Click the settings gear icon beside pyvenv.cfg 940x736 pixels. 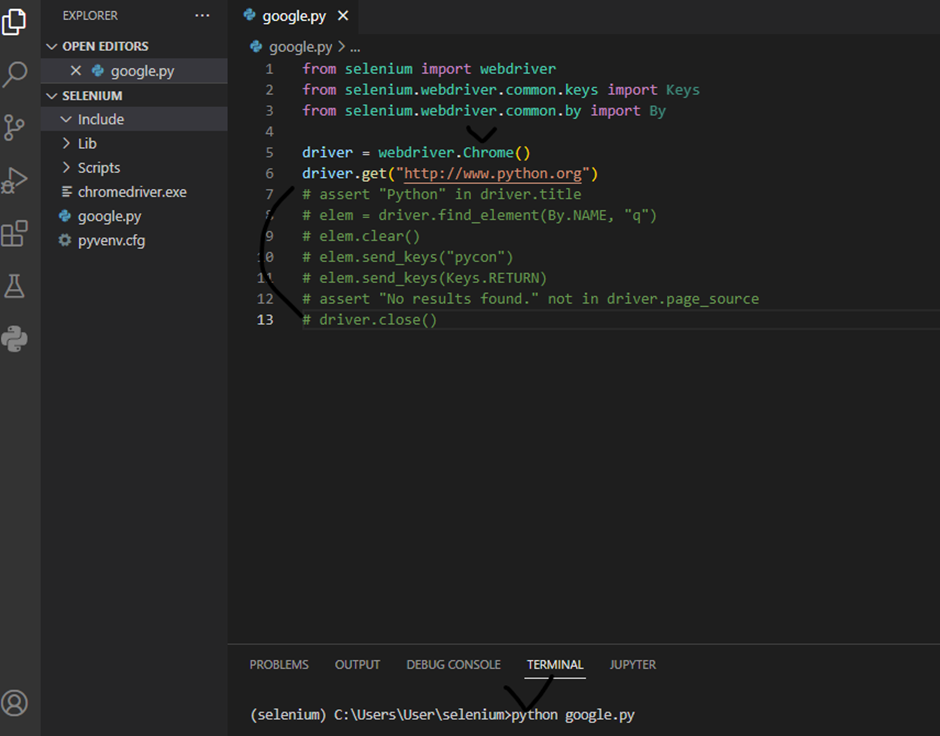65,240
